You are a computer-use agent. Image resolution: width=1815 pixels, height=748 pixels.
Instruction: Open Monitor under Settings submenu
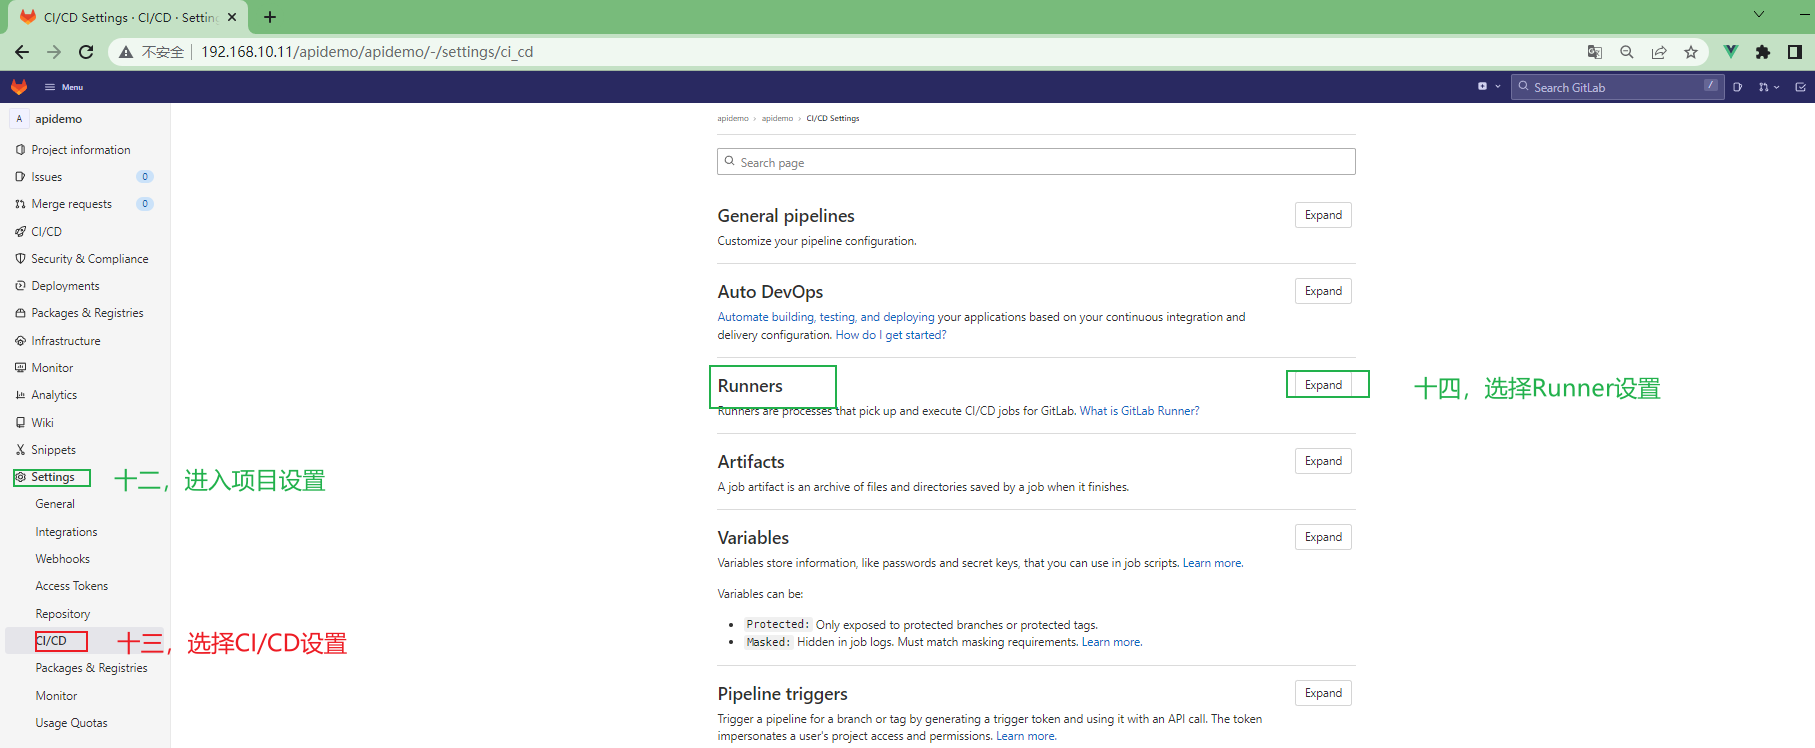click(x=56, y=696)
